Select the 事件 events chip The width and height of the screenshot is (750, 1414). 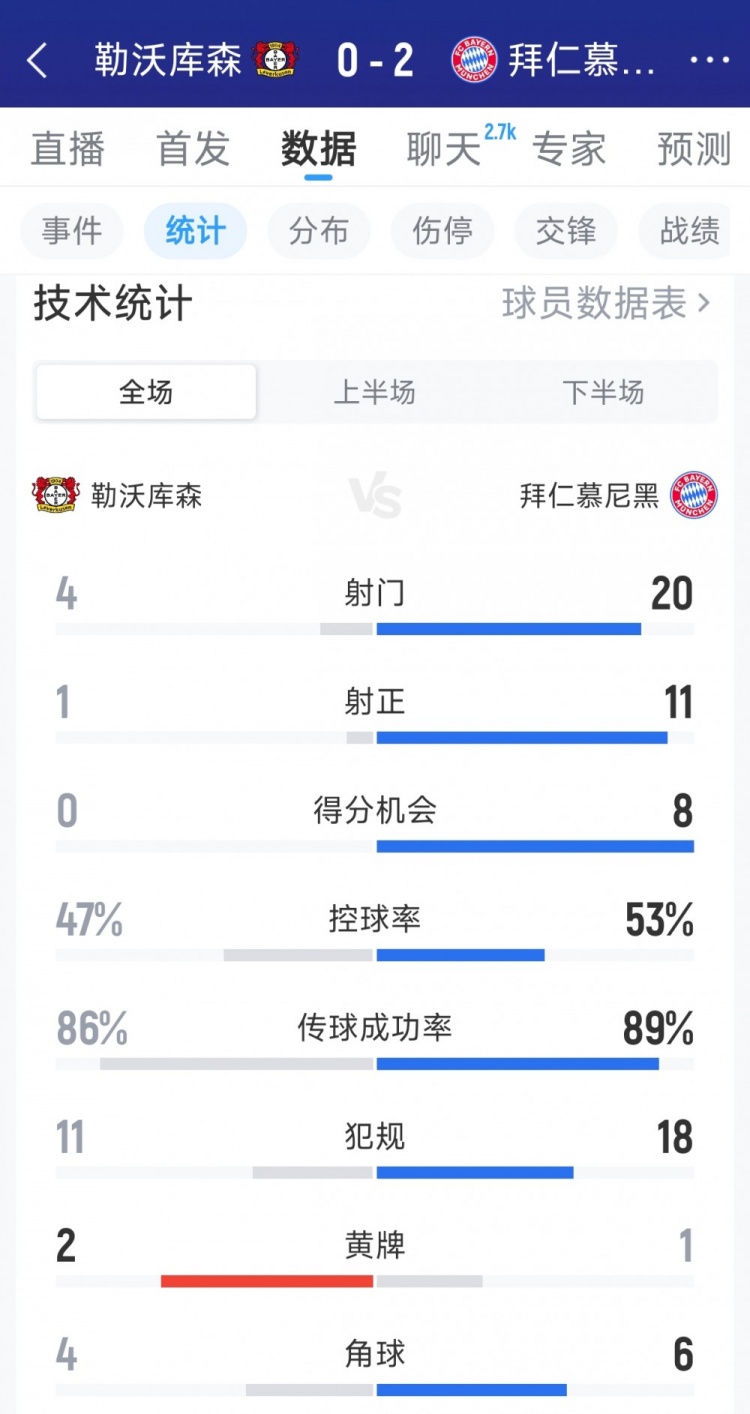pyautogui.click(x=72, y=231)
